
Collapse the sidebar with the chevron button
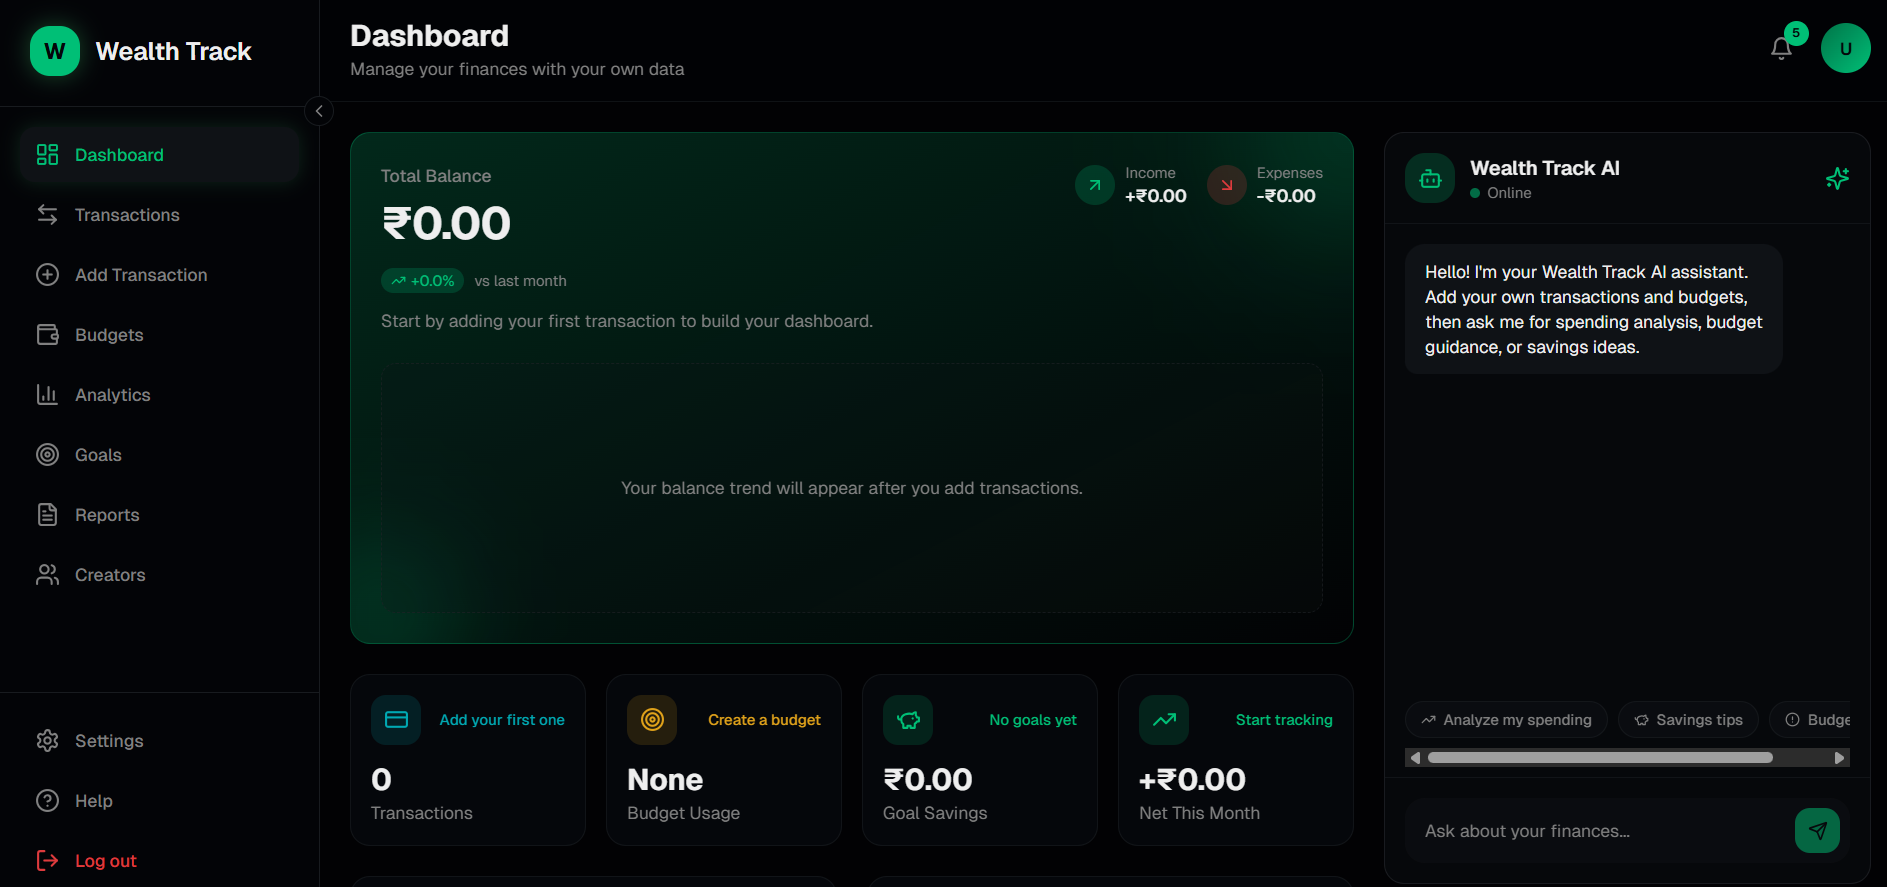pos(319,110)
